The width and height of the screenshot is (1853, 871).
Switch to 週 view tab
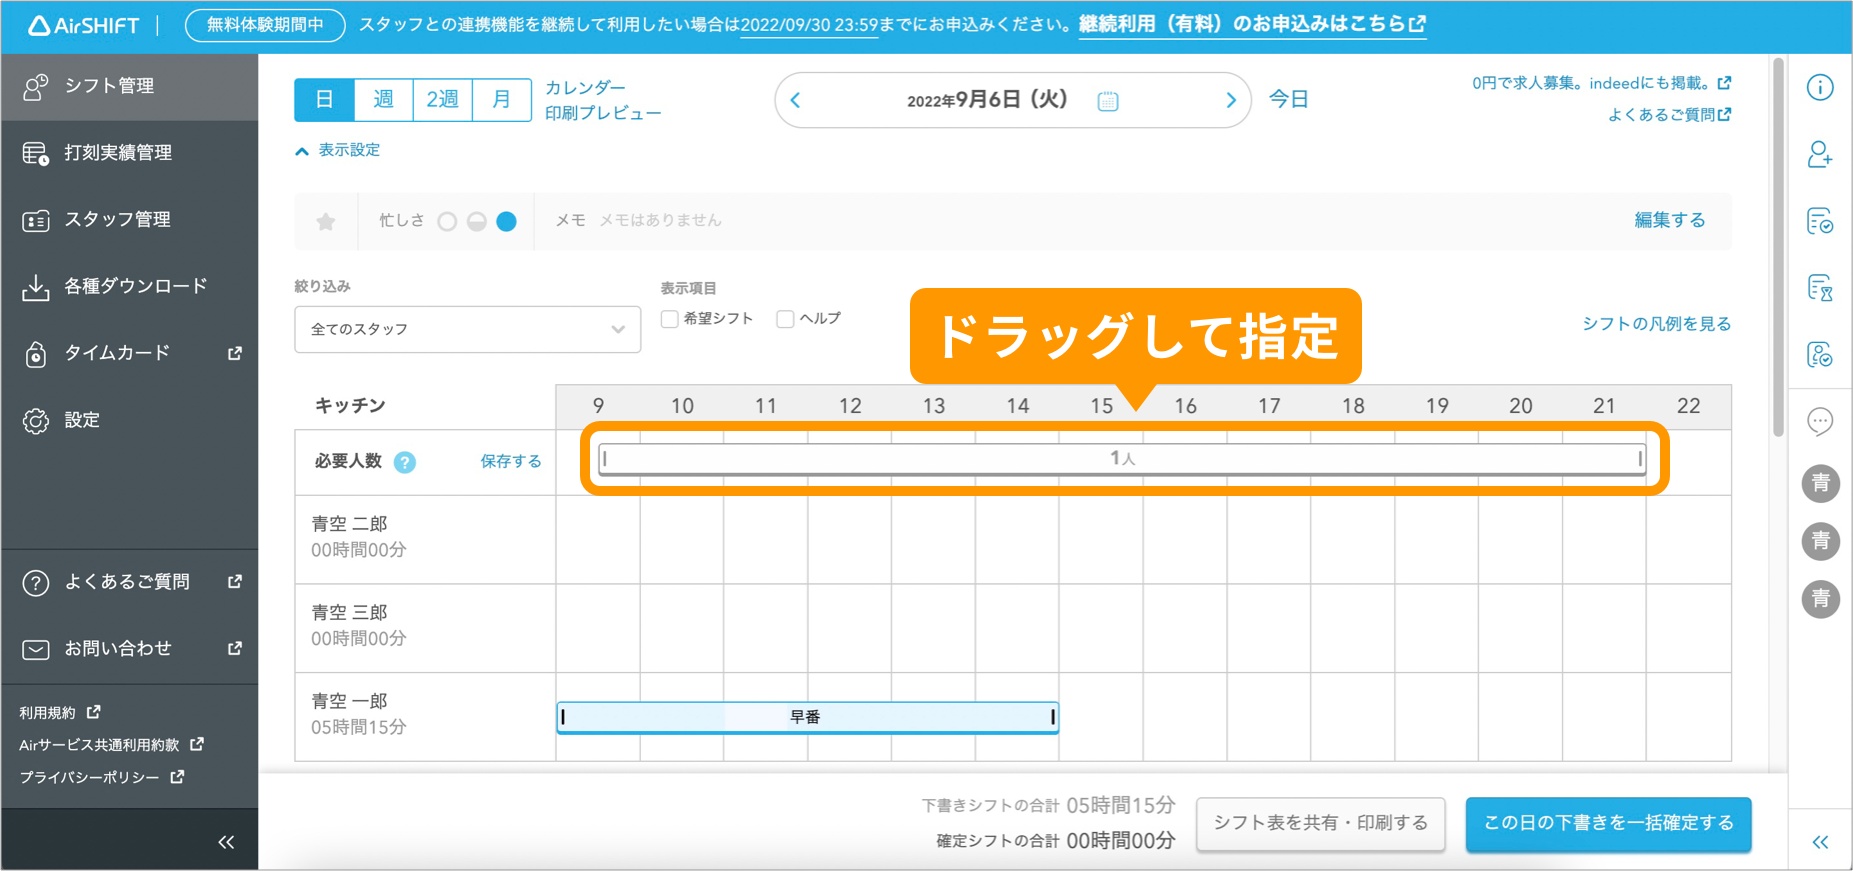click(383, 99)
